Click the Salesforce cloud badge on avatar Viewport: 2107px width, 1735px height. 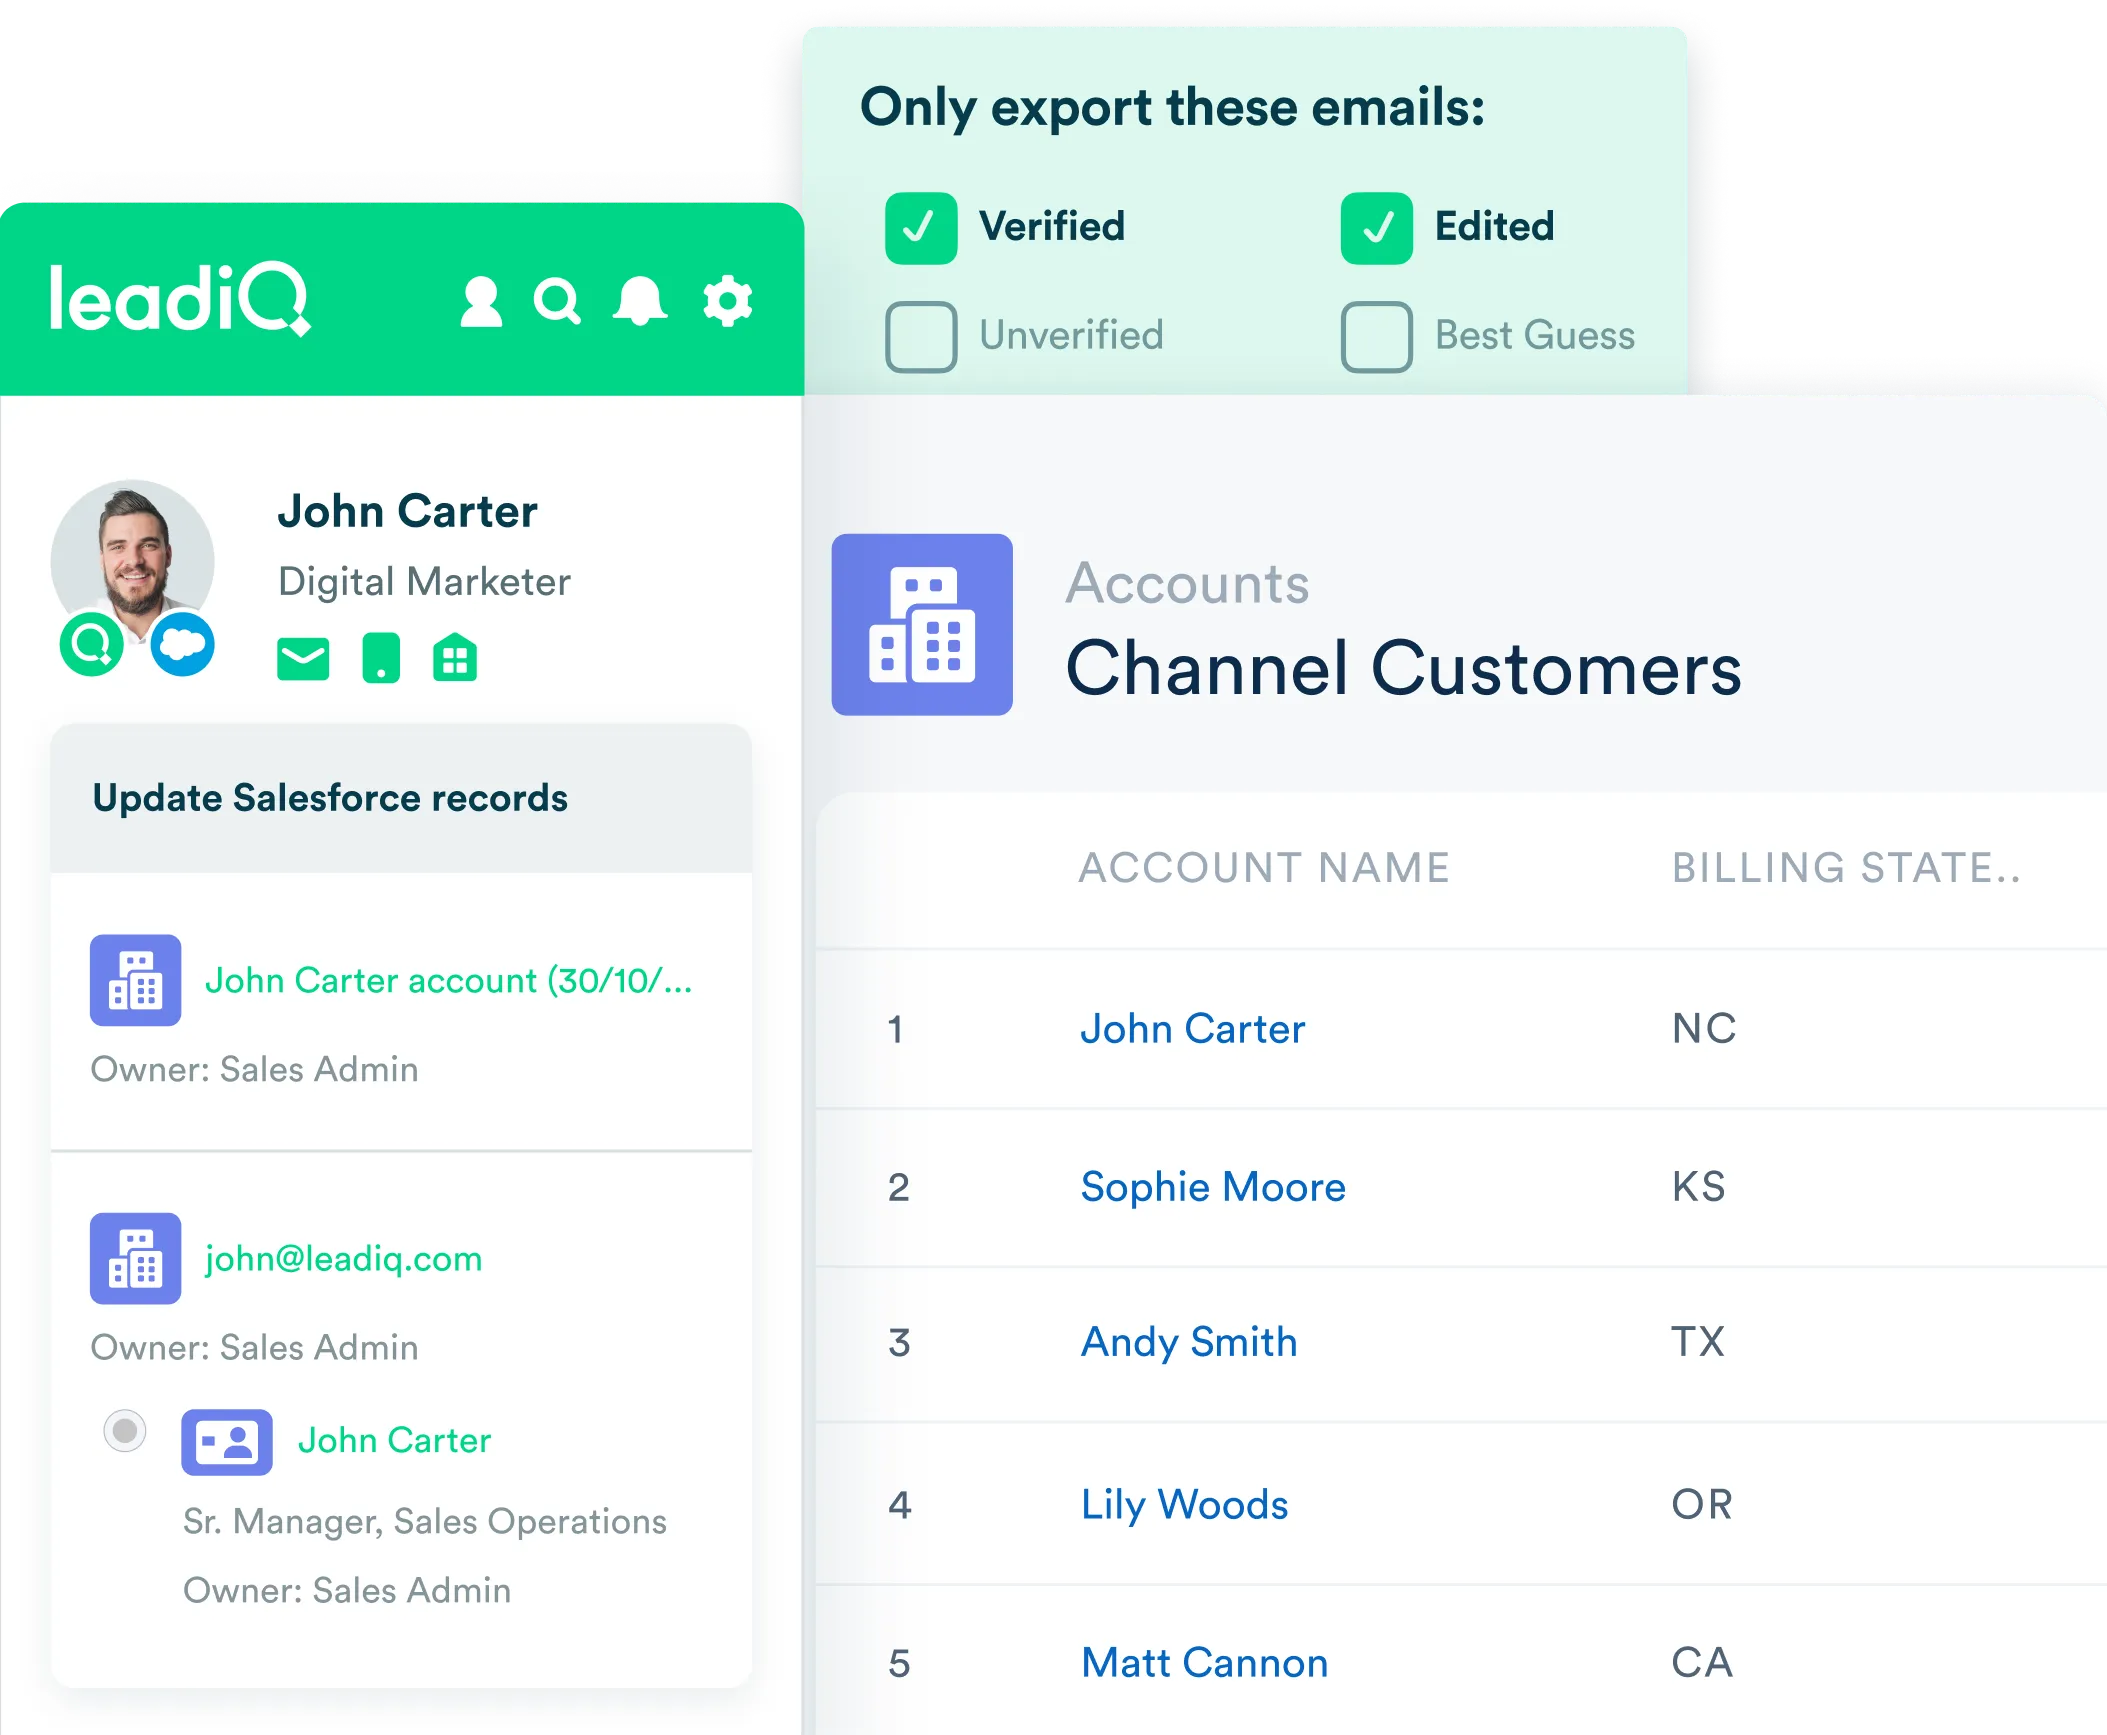pyautogui.click(x=182, y=645)
